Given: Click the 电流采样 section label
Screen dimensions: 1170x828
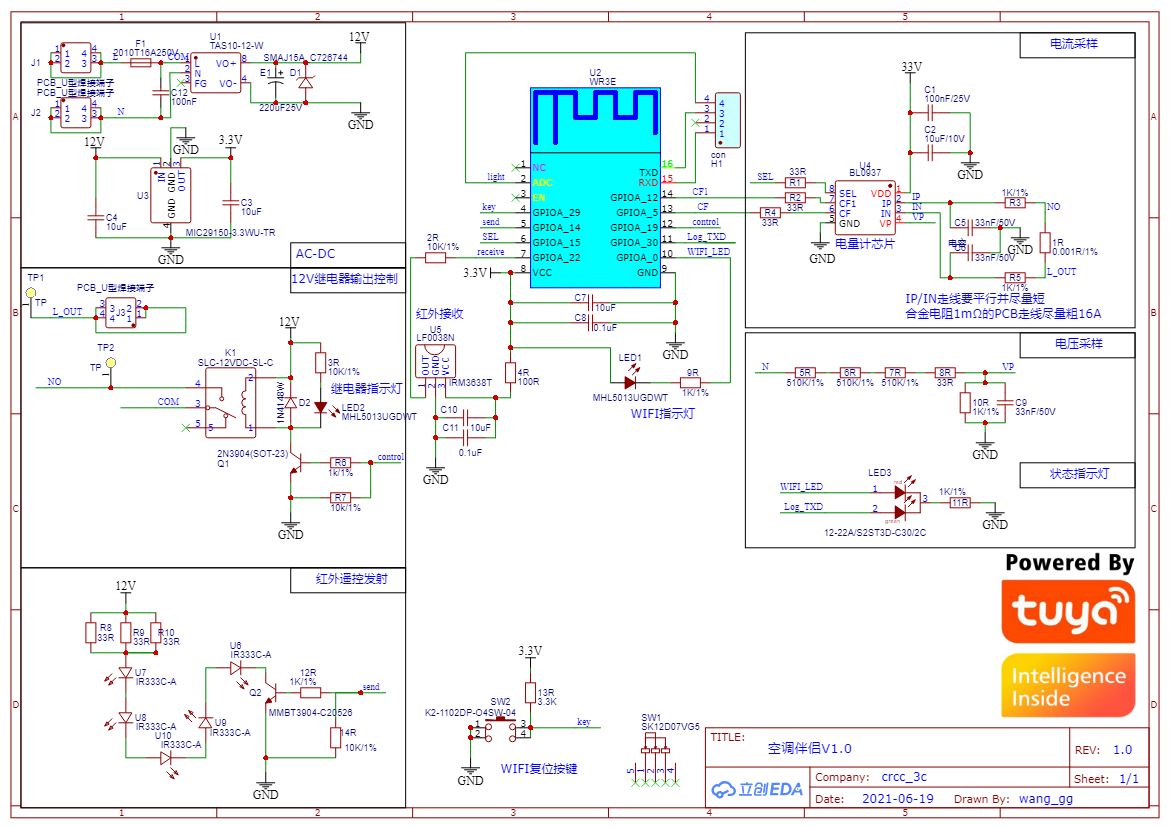Looking at the screenshot, I should pyautogui.click(x=1074, y=44).
